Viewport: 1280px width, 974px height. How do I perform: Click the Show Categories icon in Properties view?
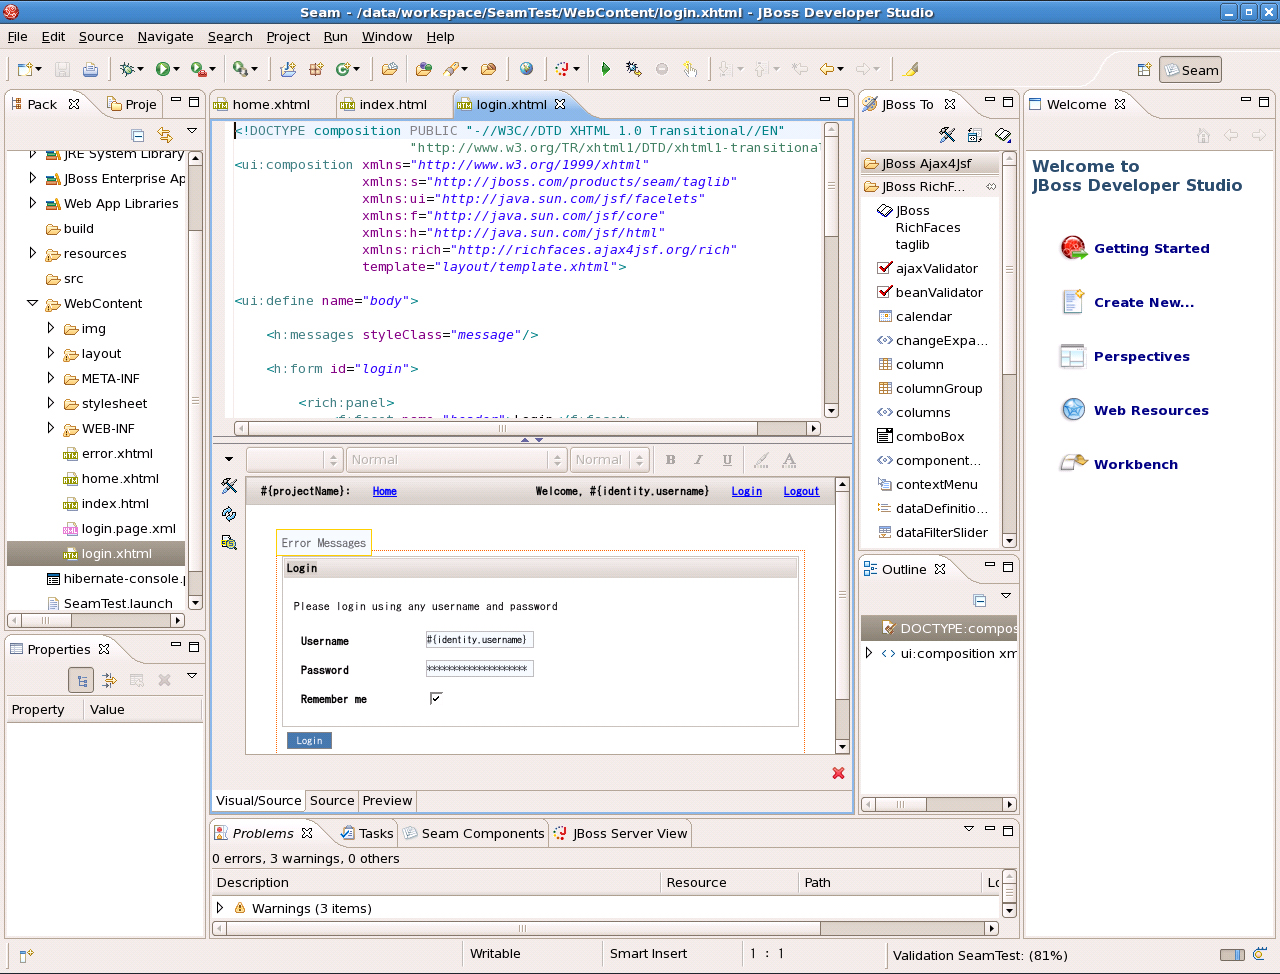pos(81,680)
